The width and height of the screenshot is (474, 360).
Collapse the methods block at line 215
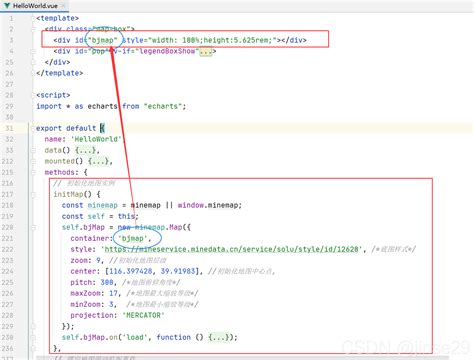(x=33, y=172)
